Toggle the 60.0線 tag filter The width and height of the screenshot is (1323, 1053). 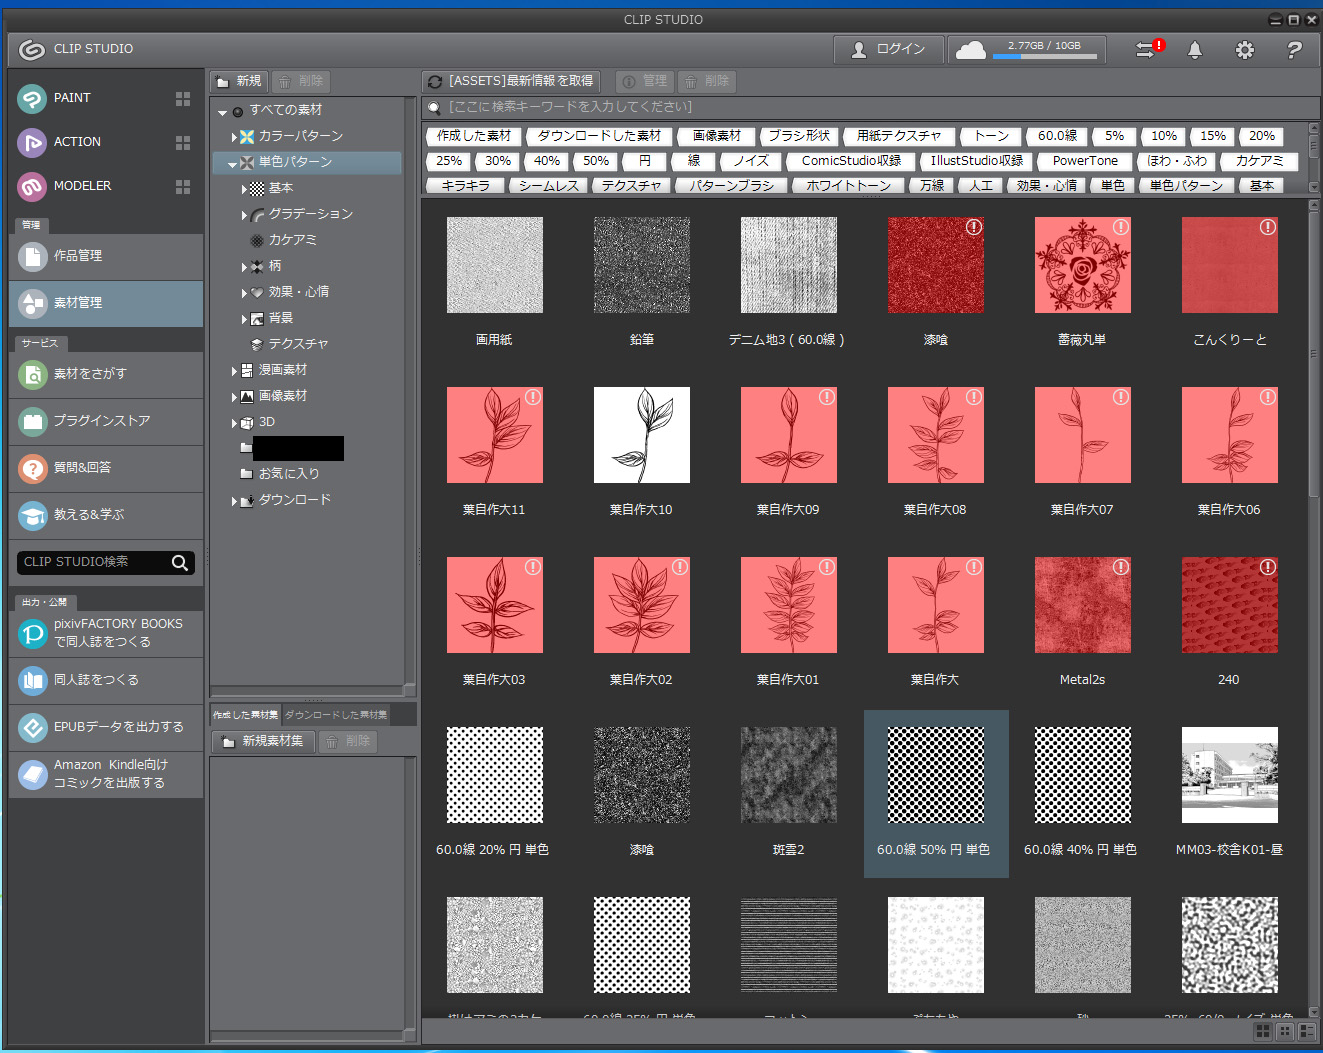tap(1057, 136)
